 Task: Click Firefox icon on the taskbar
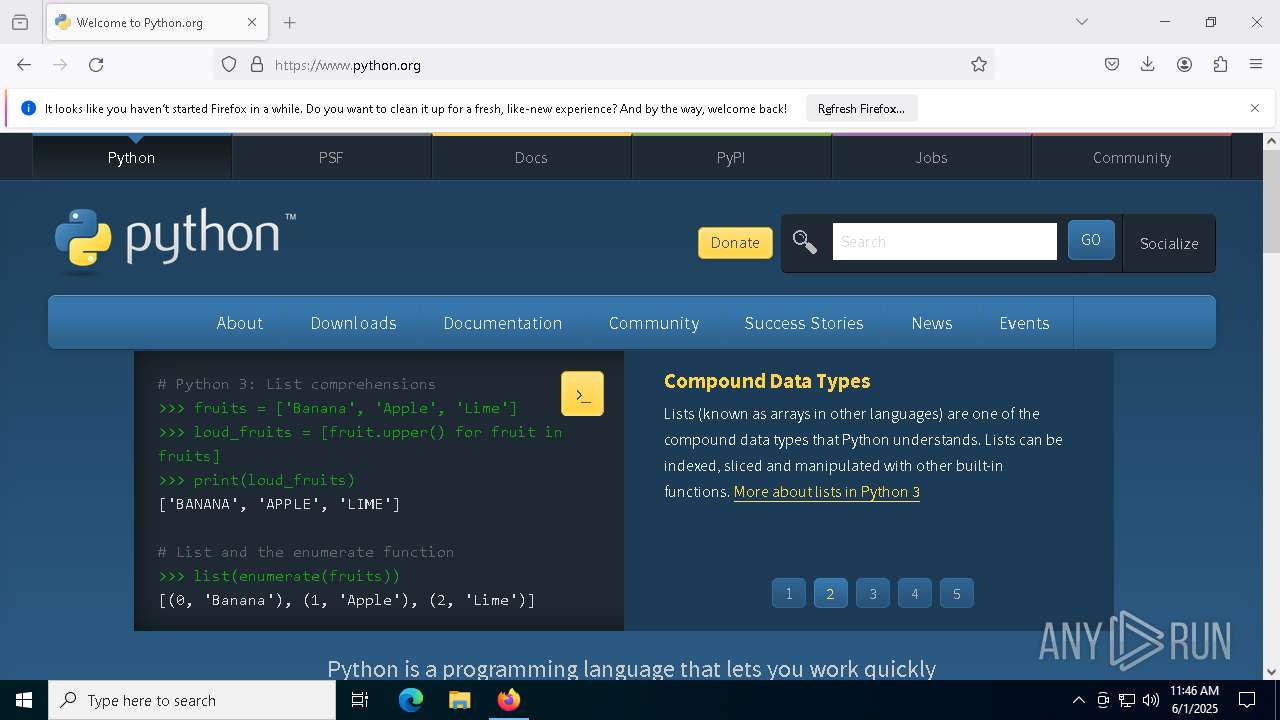pyautogui.click(x=509, y=700)
